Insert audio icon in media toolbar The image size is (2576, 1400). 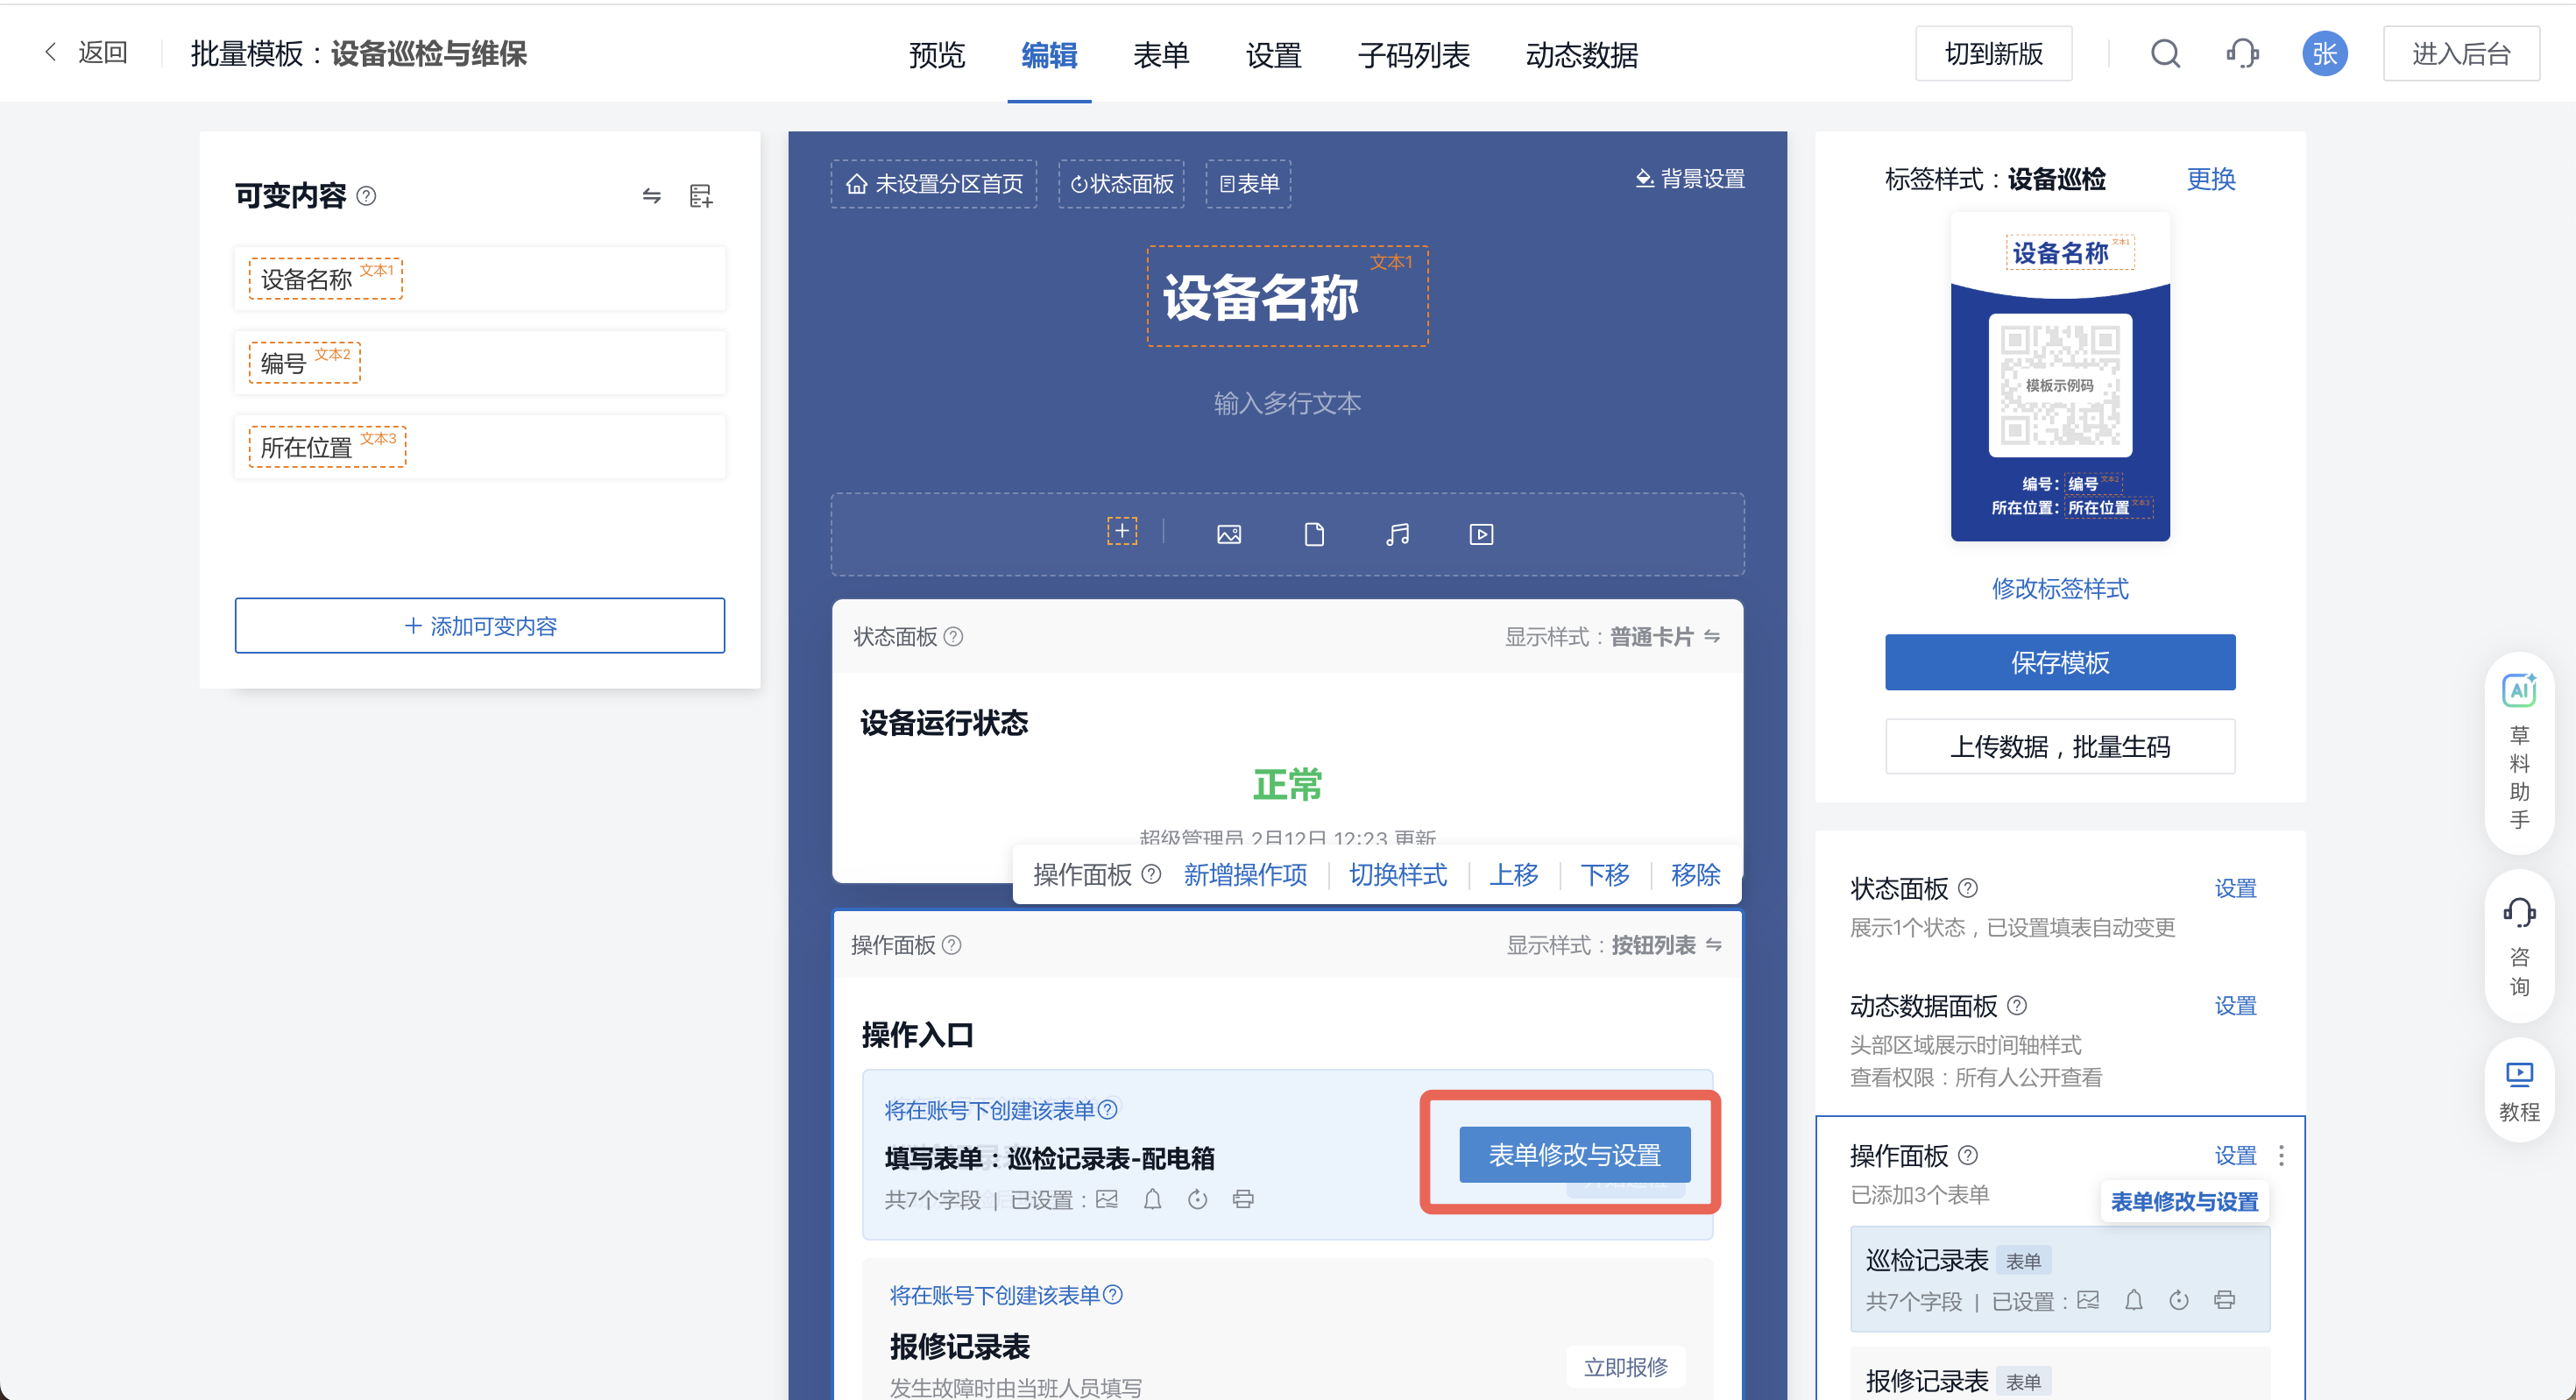[1398, 535]
